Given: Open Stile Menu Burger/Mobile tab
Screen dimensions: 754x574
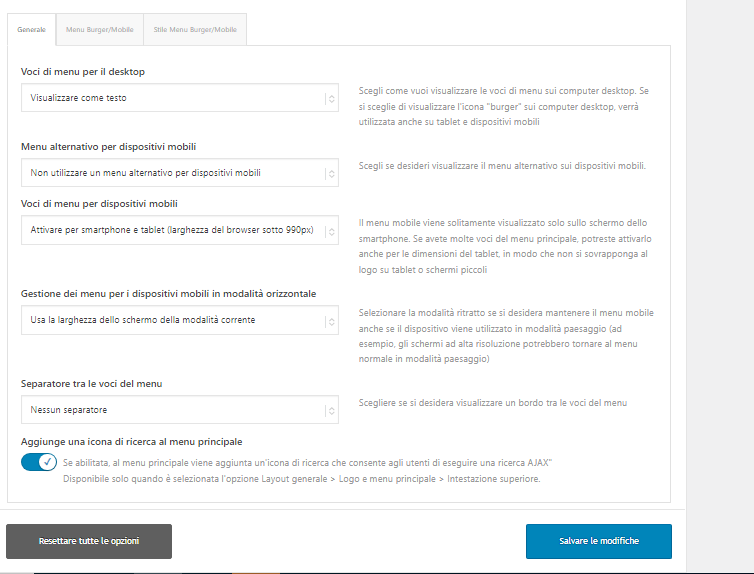Looking at the screenshot, I should pyautogui.click(x=195, y=29).
